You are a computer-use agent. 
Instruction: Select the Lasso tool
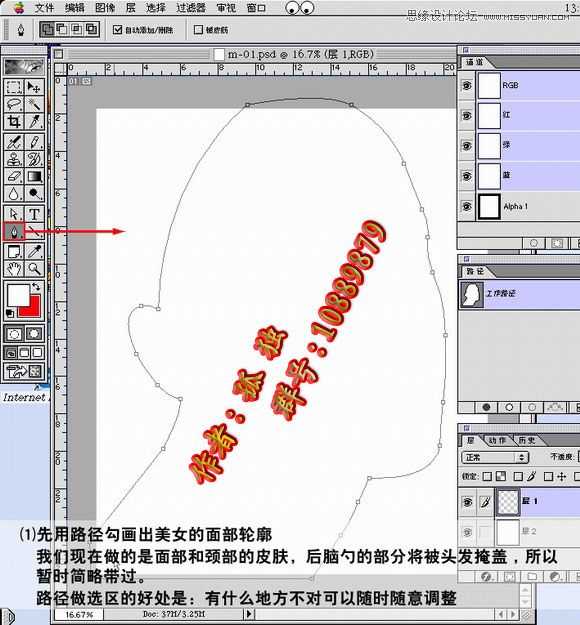pyautogui.click(x=14, y=104)
